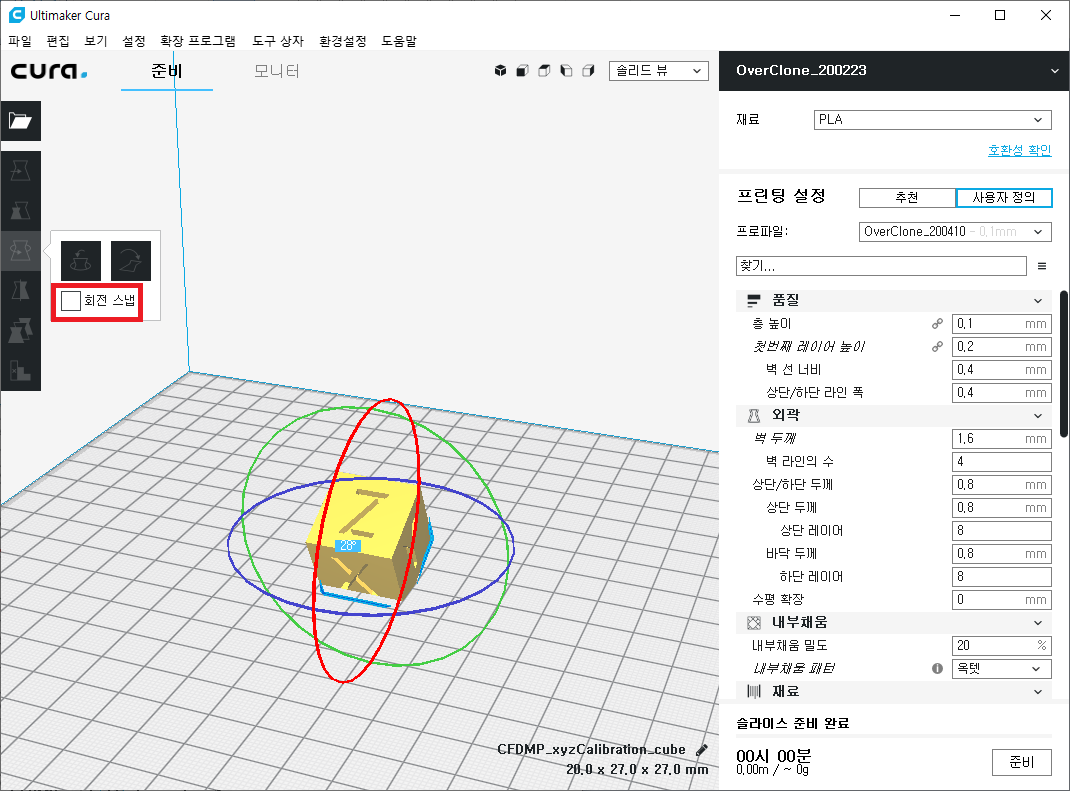The image size is (1070, 791).
Task: Click the 층 높이 value field
Action: [x=1001, y=324]
